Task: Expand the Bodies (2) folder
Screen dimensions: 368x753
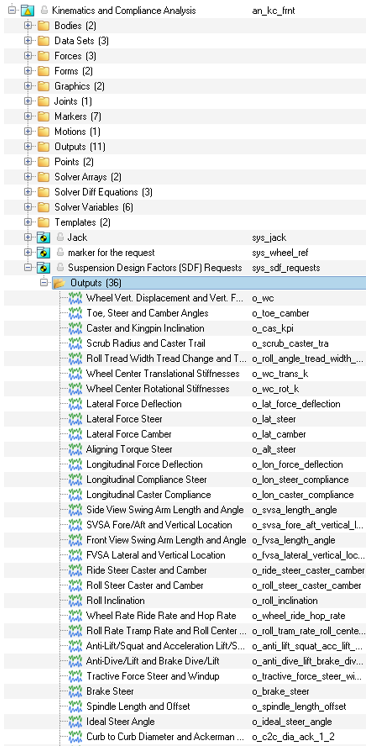Action: [28, 25]
